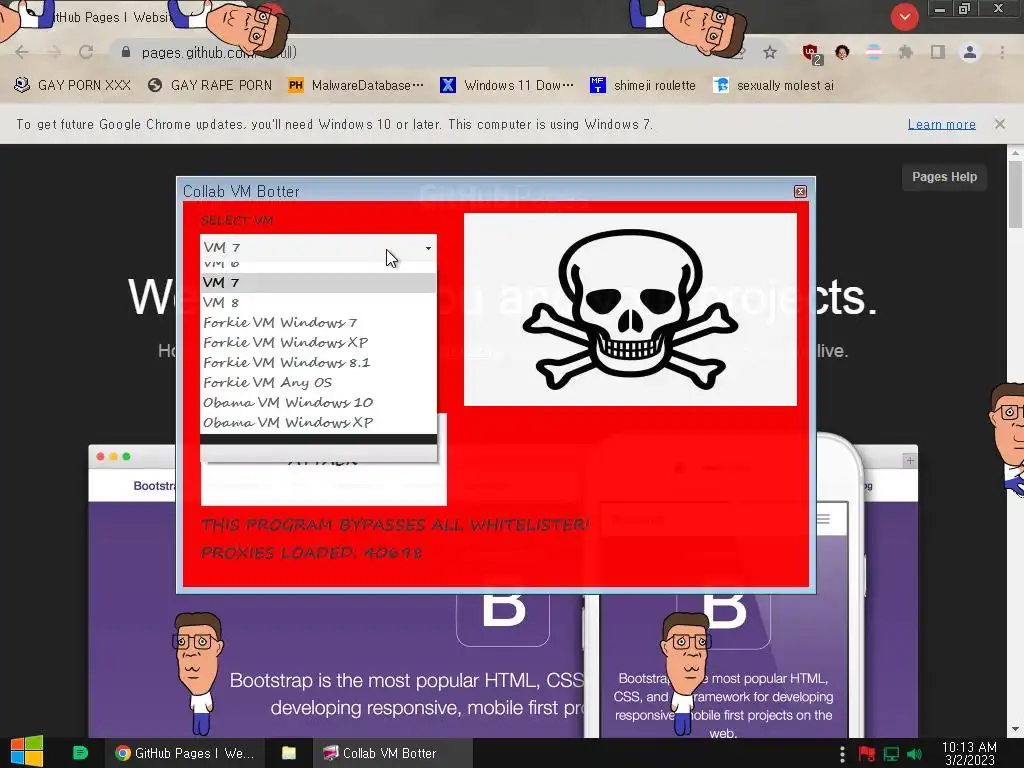Select Forkie VM Windows 8.1 entry
The width and height of the screenshot is (1024, 768).
(318, 362)
